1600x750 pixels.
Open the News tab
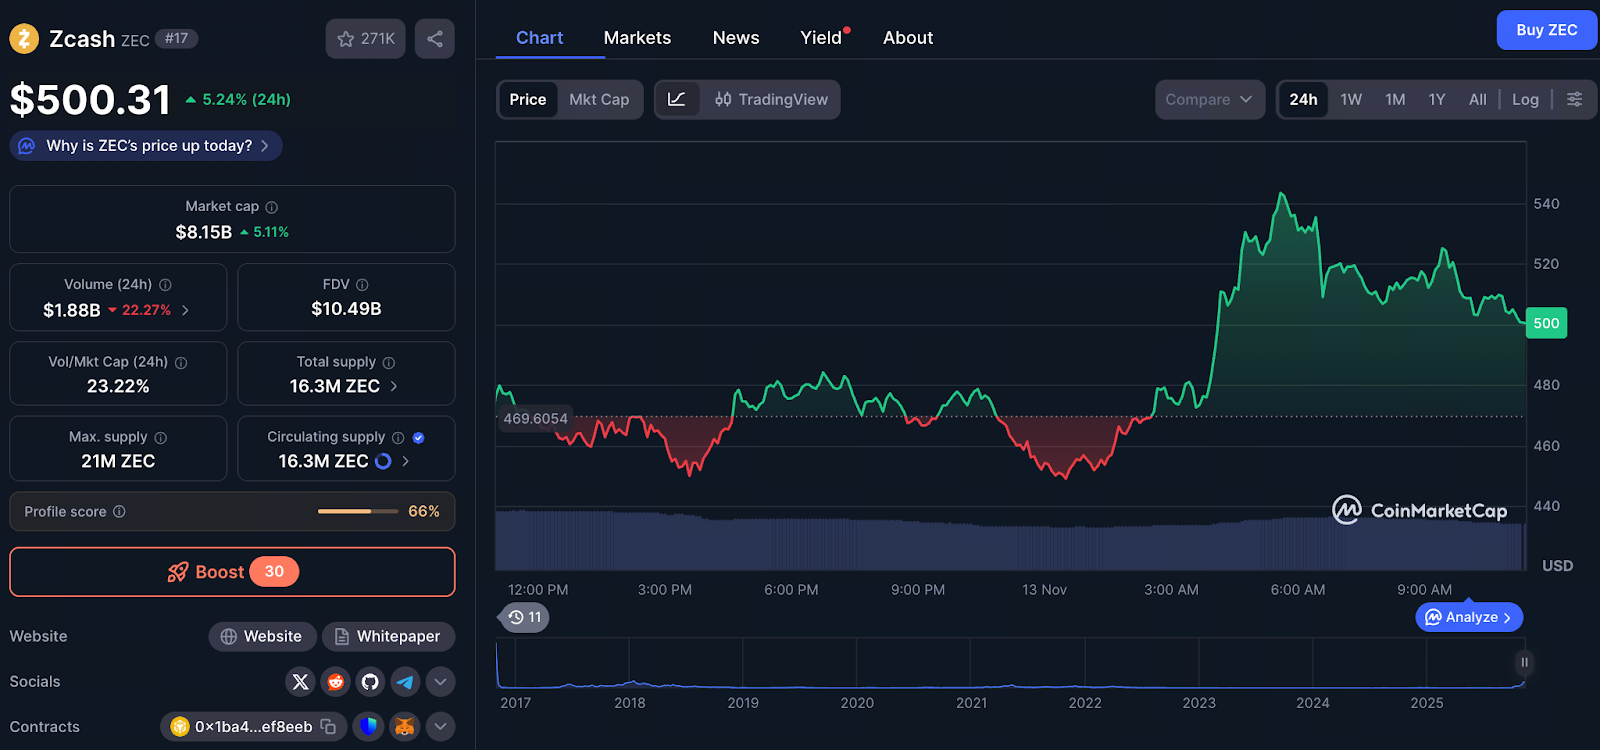[736, 38]
